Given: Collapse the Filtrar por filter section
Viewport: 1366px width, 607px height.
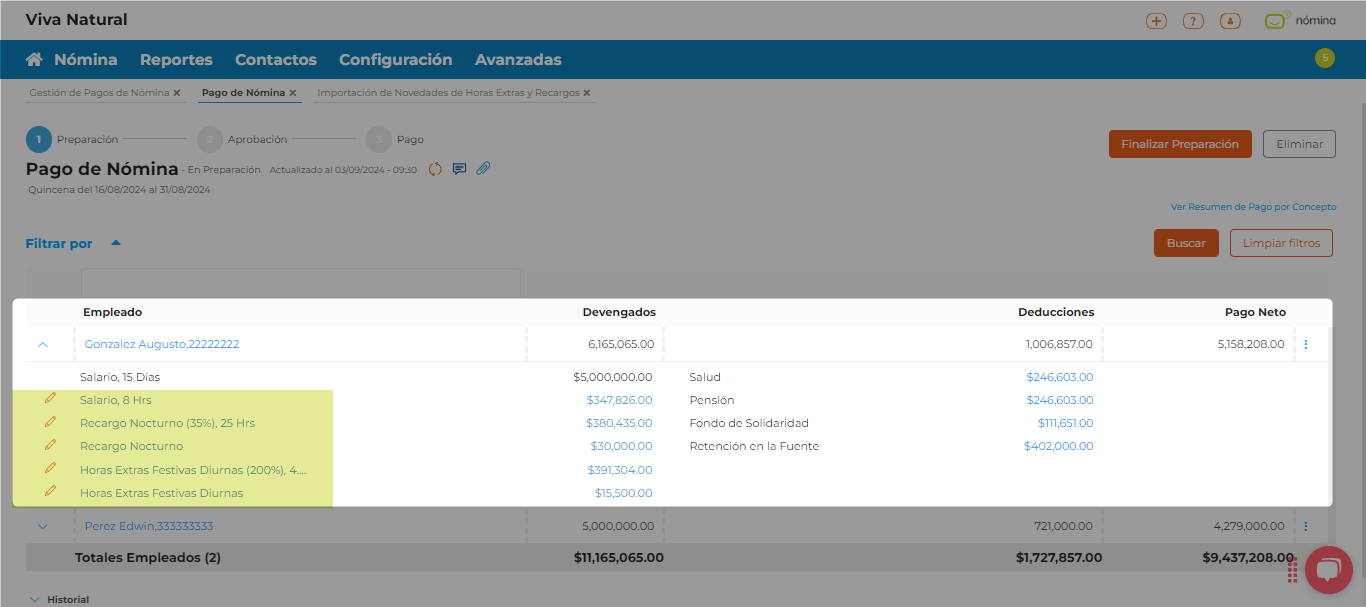Looking at the screenshot, I should tap(116, 243).
